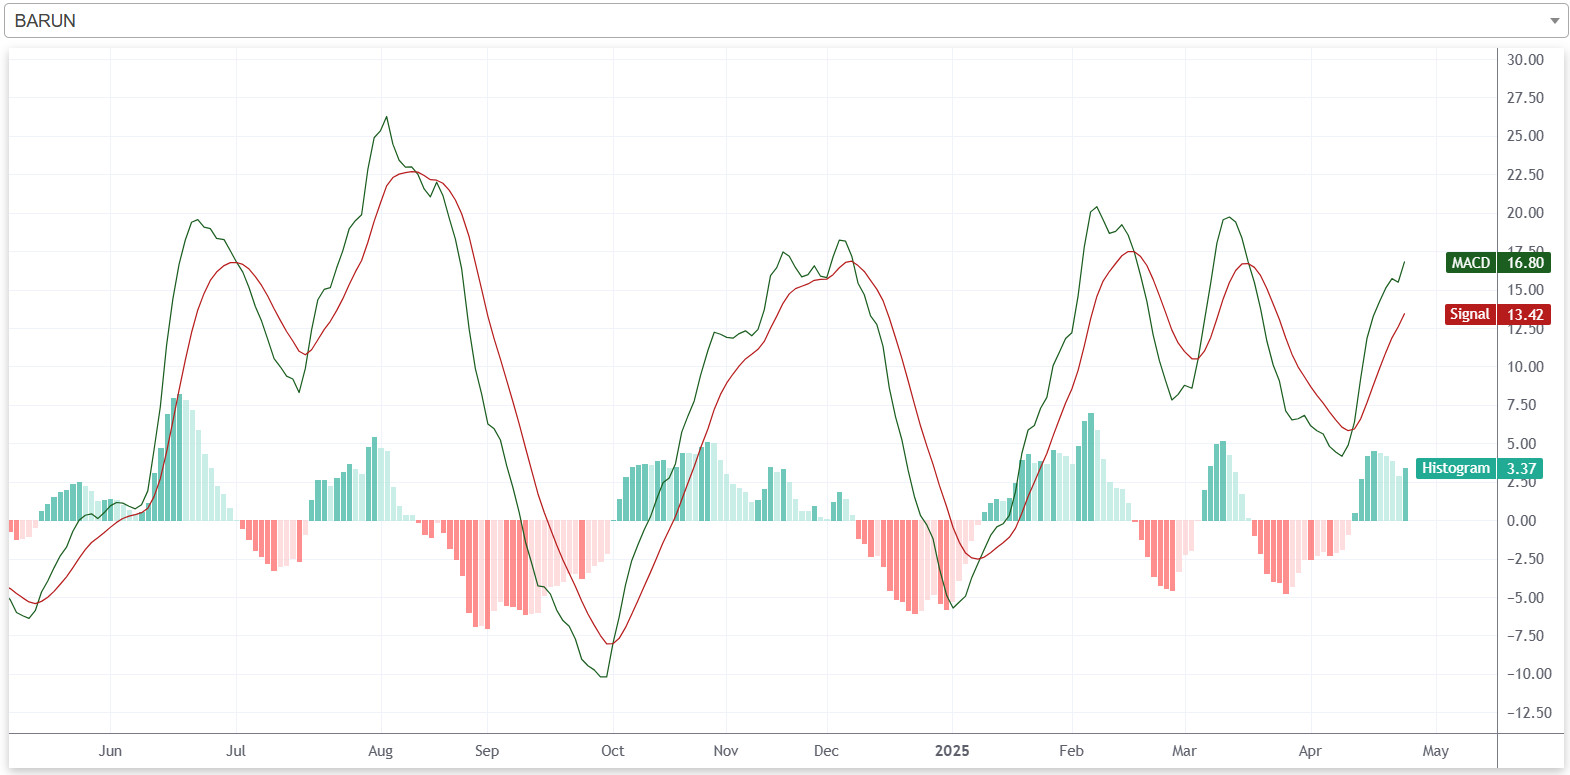Viewport: 1570px width, 775px height.
Task: Click the selector's dropdown arrow
Action: pos(1554,21)
